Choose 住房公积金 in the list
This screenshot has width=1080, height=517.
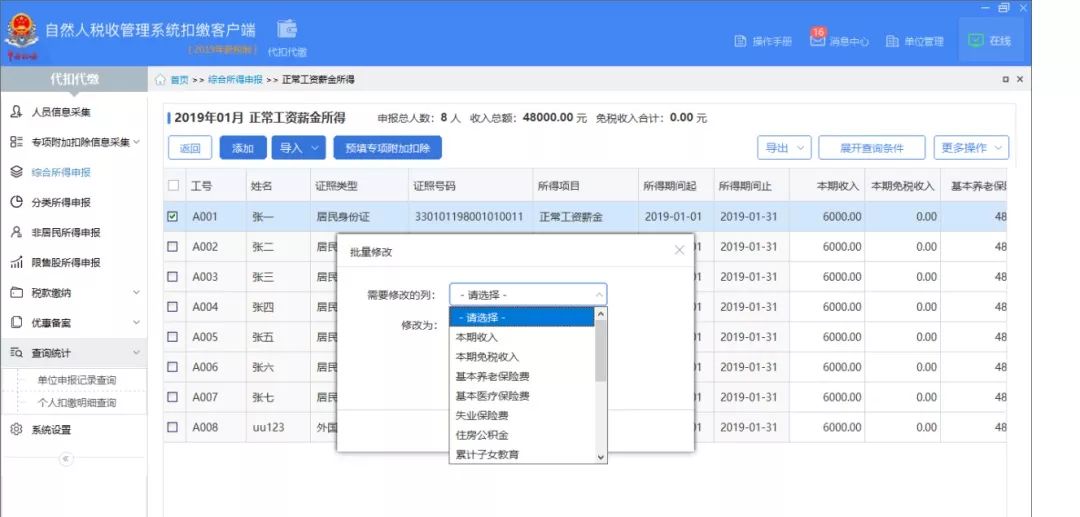[482, 435]
